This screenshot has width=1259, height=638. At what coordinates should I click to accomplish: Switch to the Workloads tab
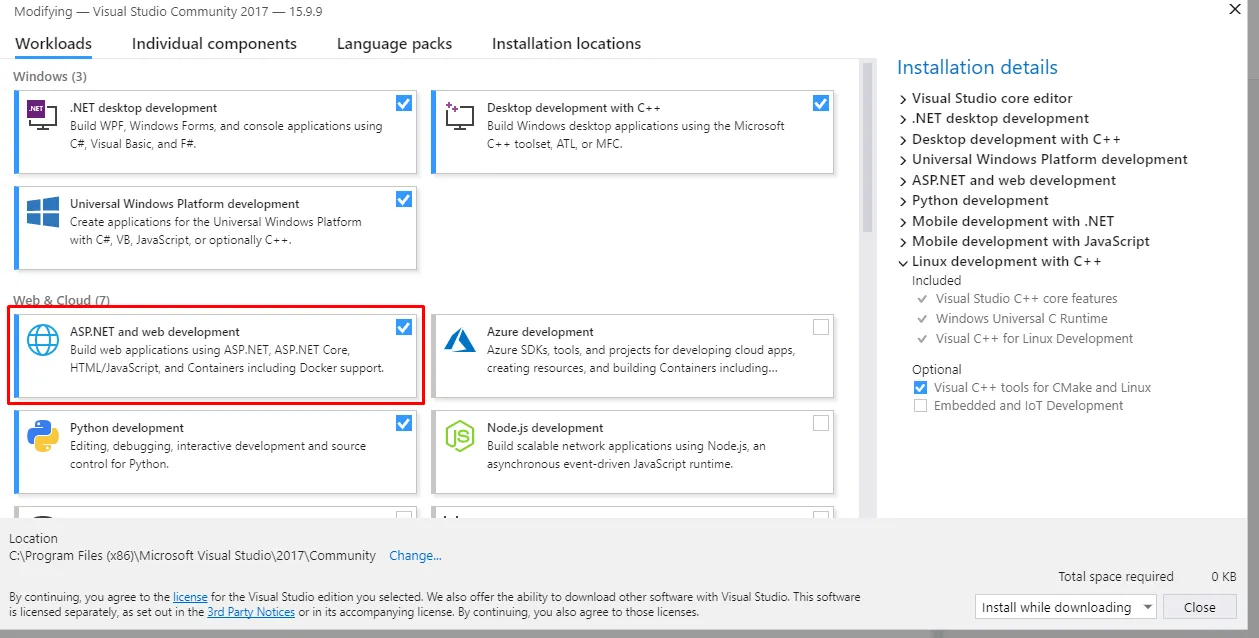point(54,44)
